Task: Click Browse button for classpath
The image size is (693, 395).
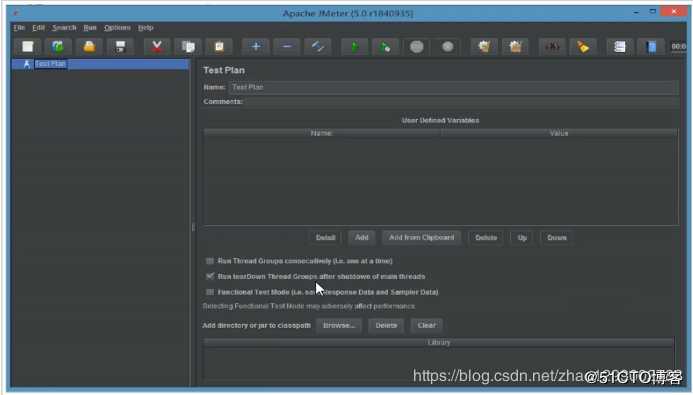Action: point(339,326)
